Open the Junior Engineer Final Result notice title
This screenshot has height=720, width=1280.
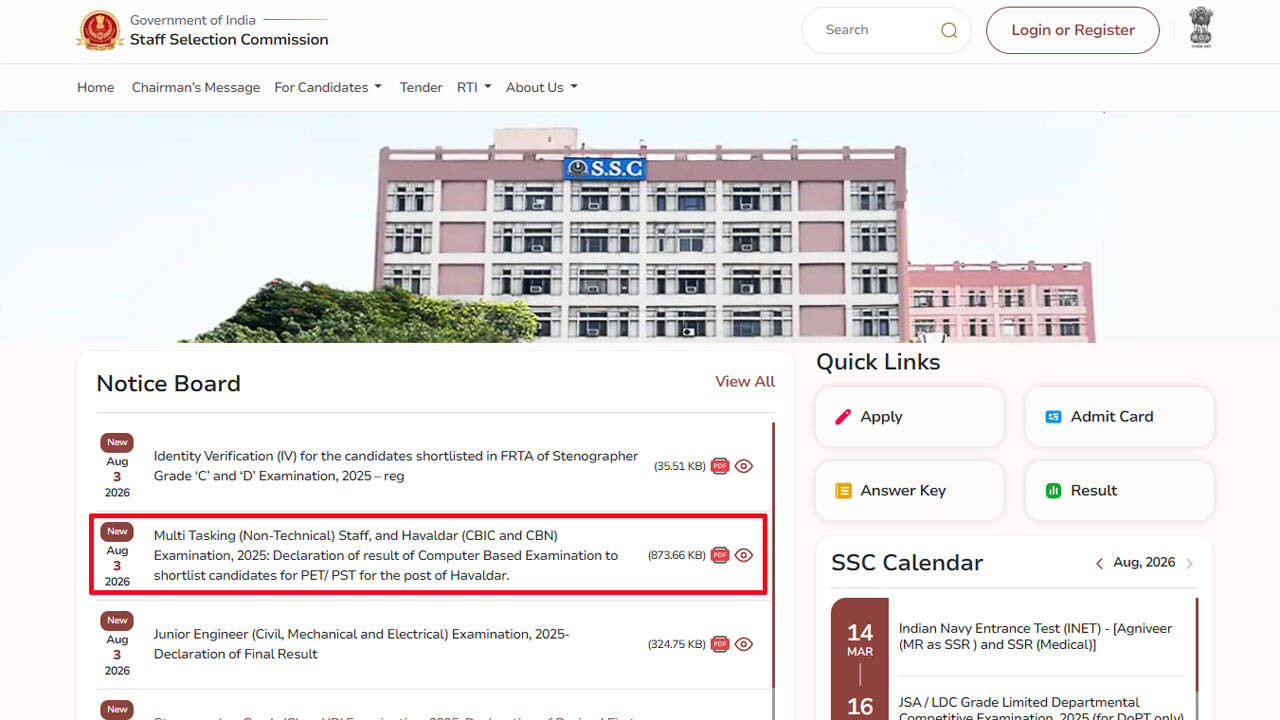(x=361, y=644)
